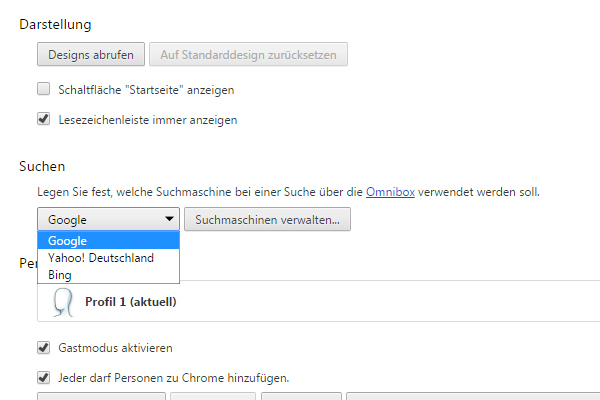Click the search engine dropdown arrow
The image size is (600, 400).
(169, 220)
